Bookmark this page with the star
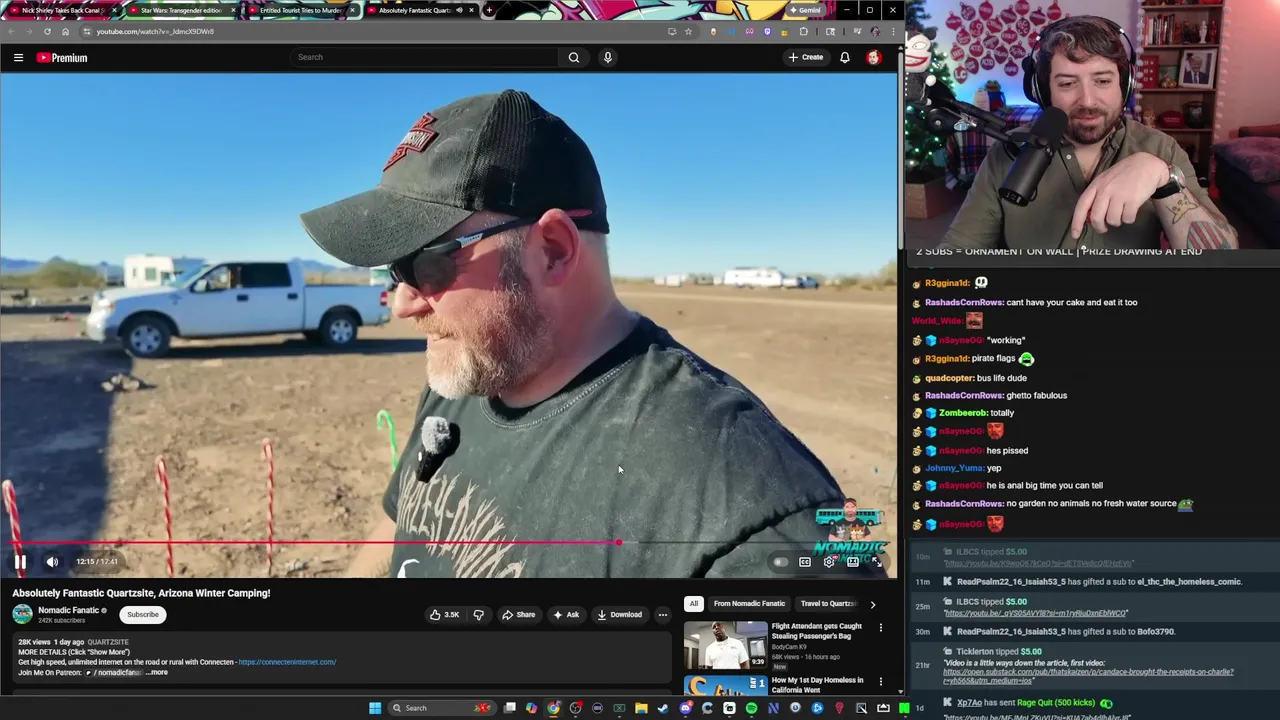This screenshot has height=720, width=1280. tap(688, 31)
